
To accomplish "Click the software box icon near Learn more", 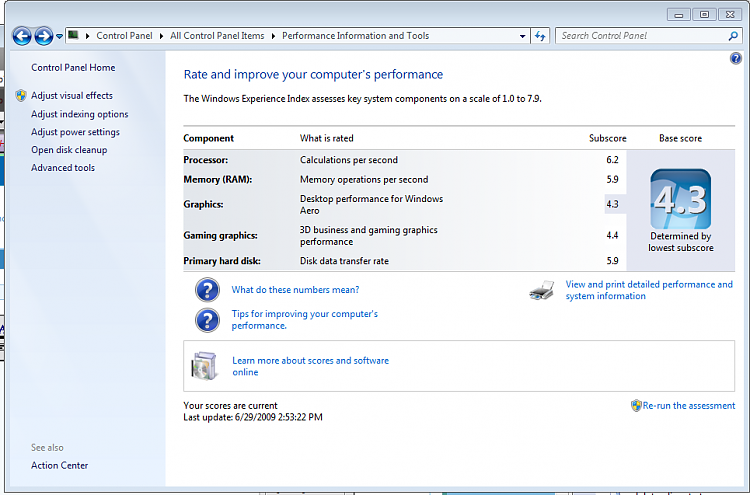I will [204, 366].
